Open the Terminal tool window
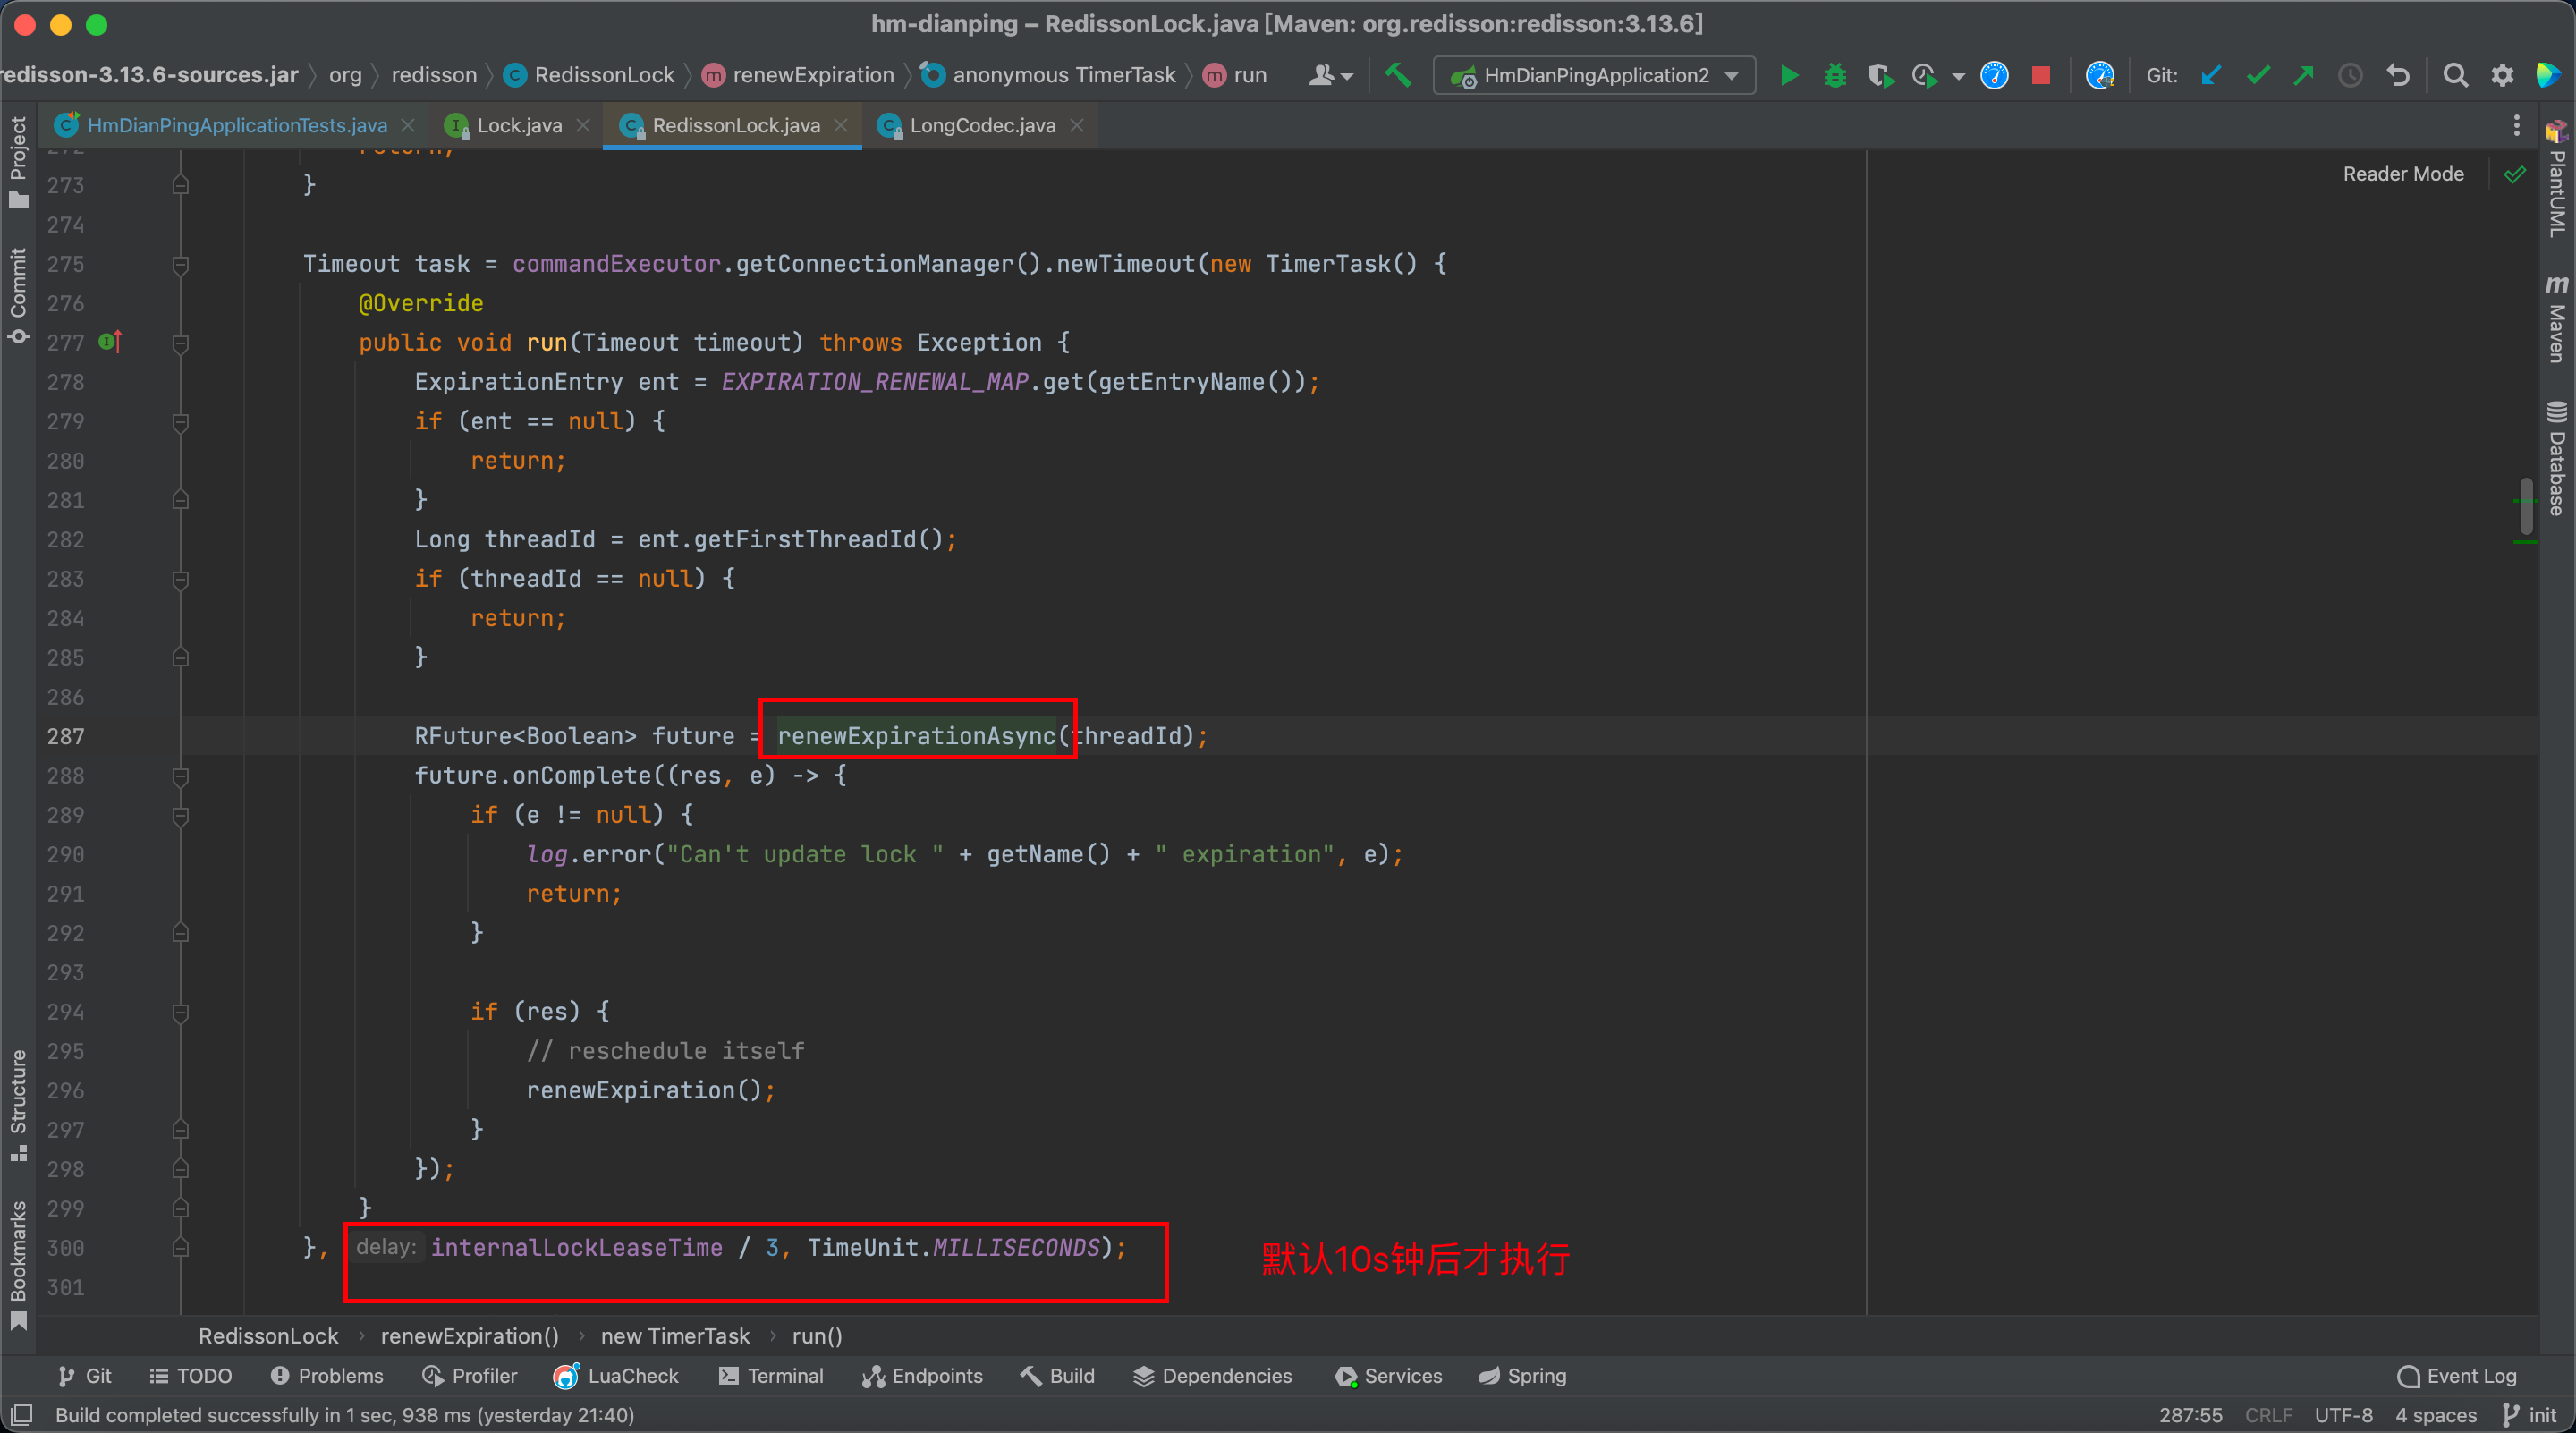Viewport: 2576px width, 1433px height. pos(771,1376)
